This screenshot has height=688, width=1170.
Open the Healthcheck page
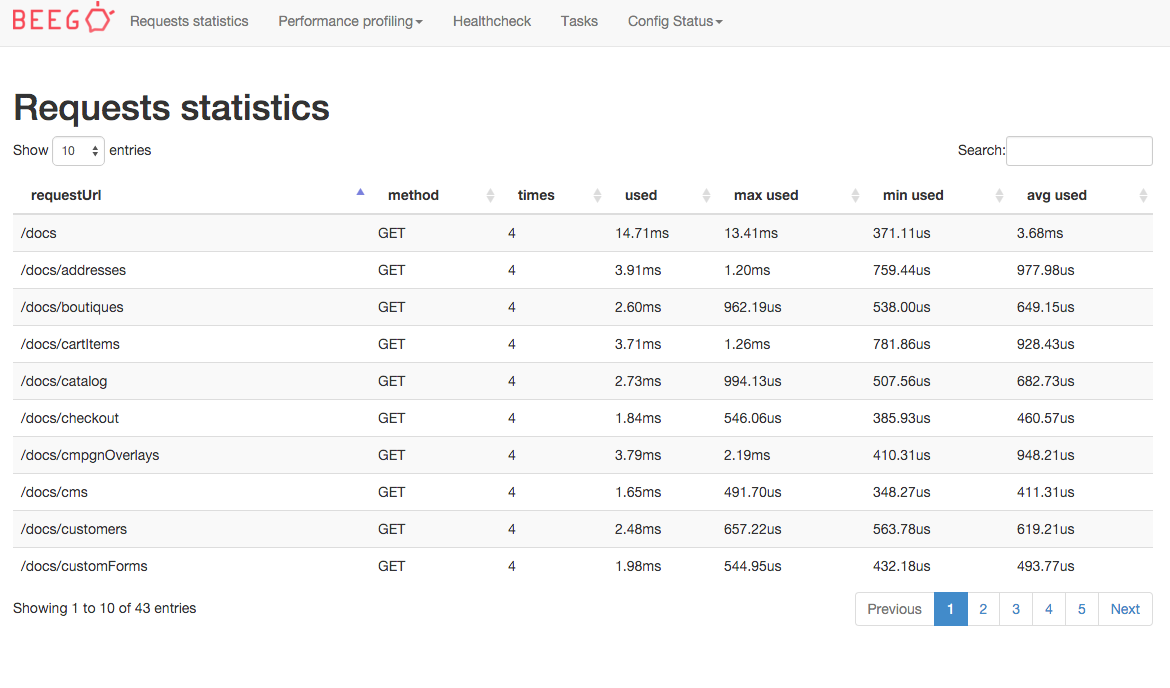pos(492,21)
